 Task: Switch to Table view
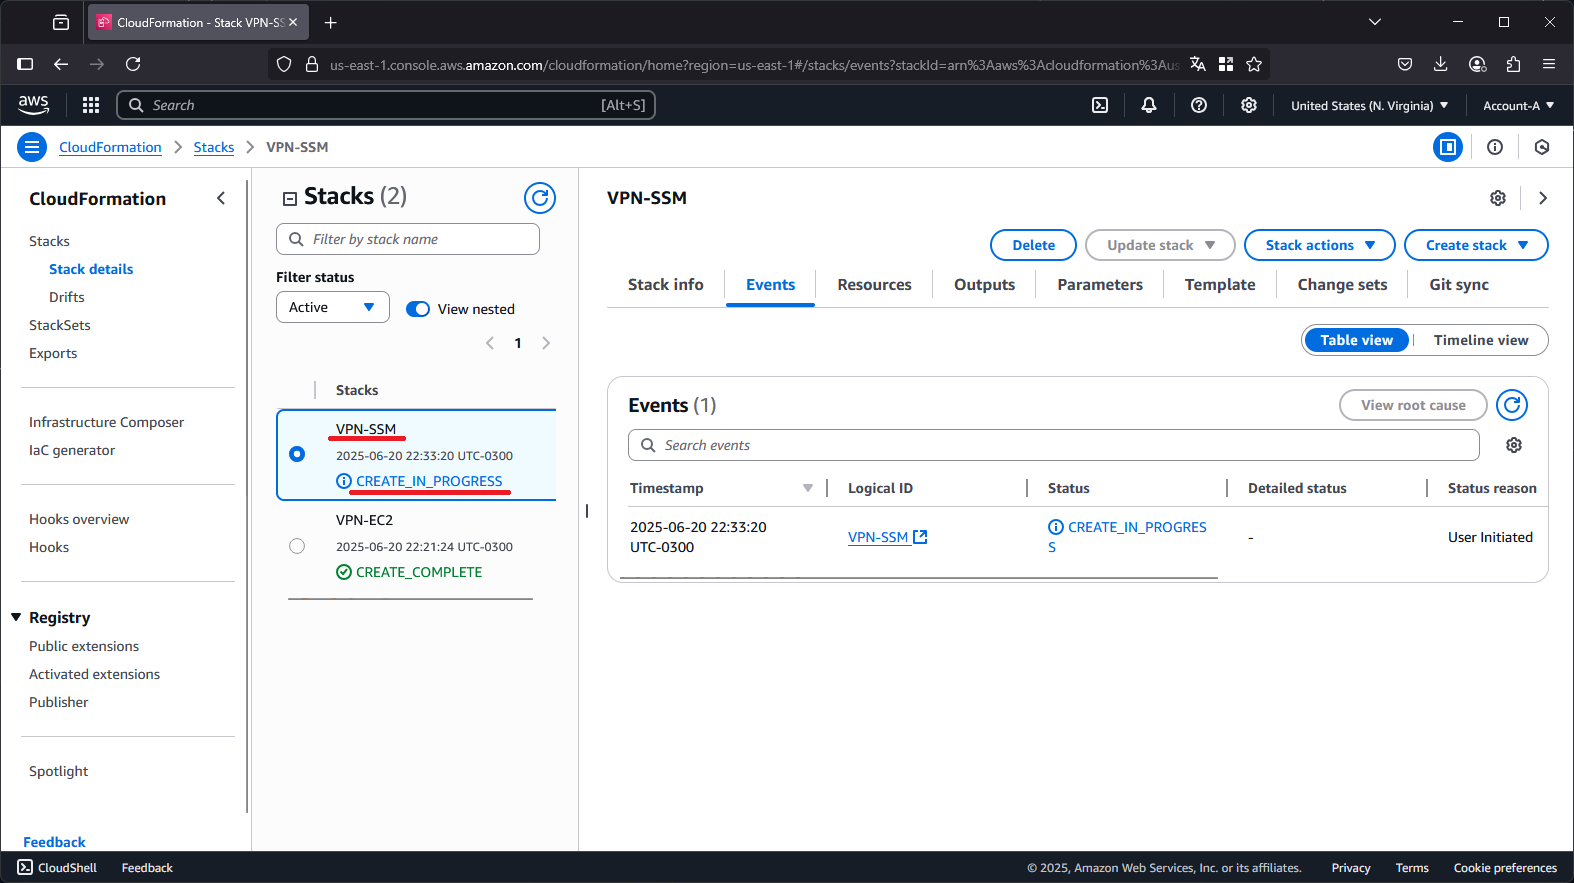[1356, 340]
